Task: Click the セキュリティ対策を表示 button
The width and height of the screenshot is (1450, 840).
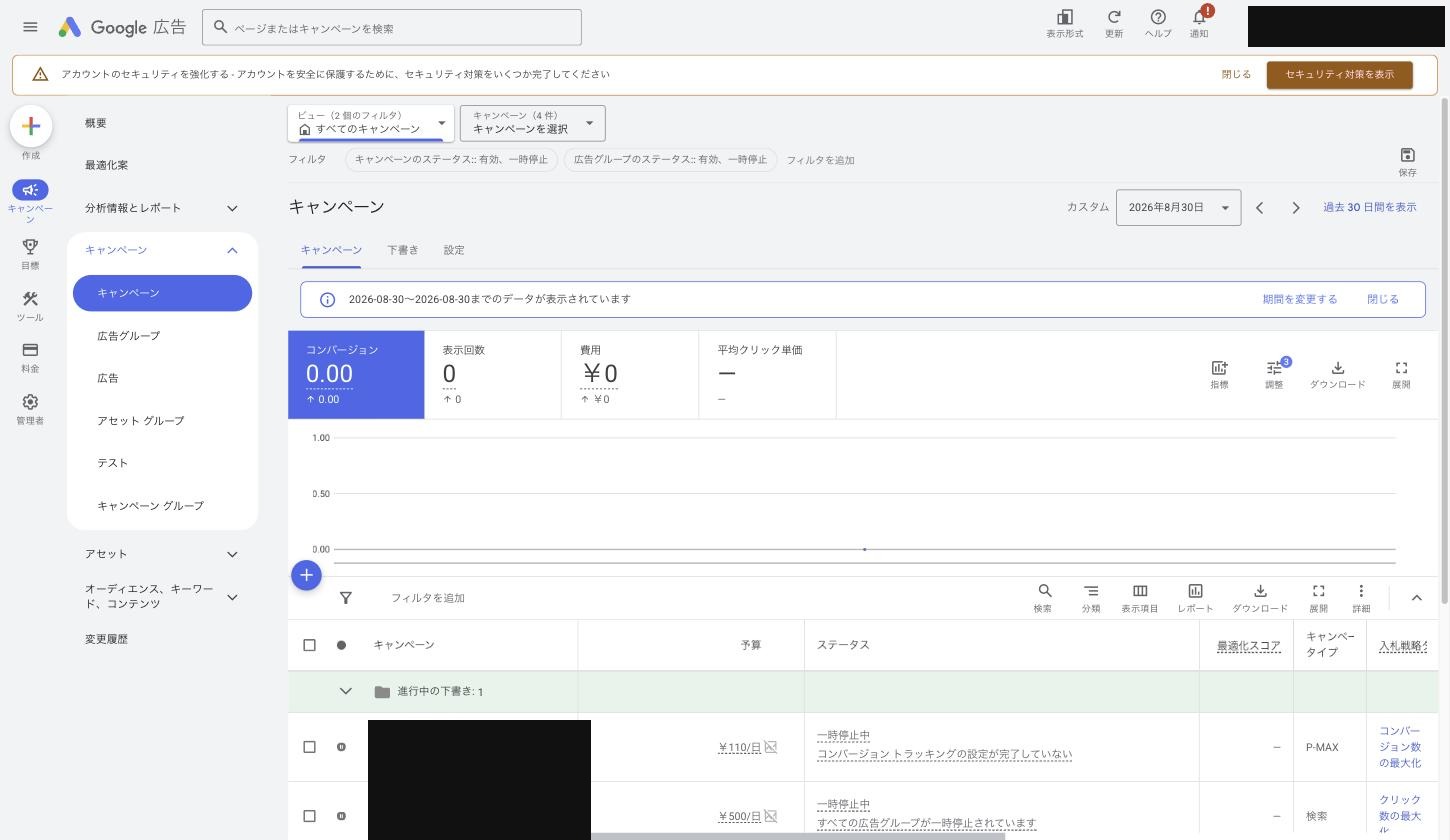Action: tap(1340, 75)
